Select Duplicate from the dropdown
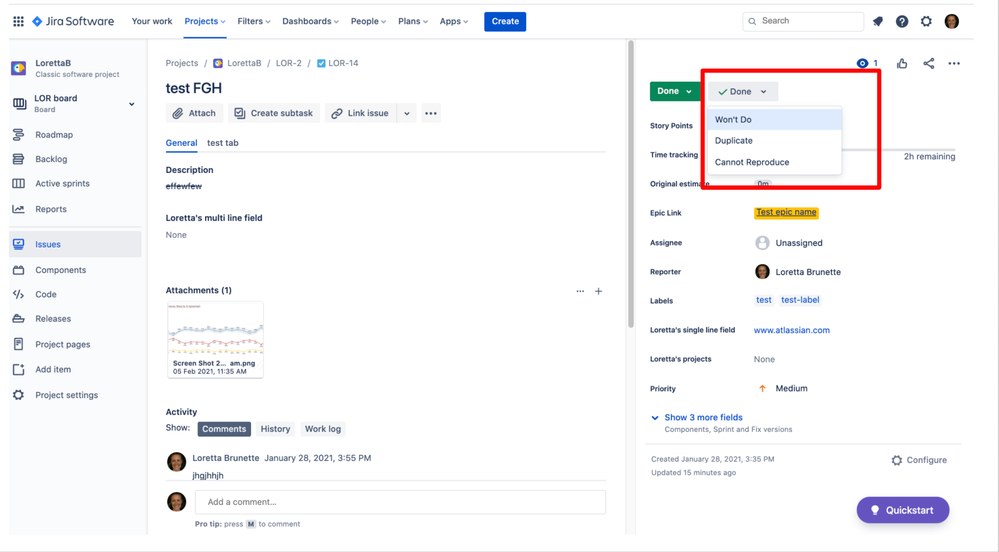The width and height of the screenshot is (999, 552). pos(774,140)
